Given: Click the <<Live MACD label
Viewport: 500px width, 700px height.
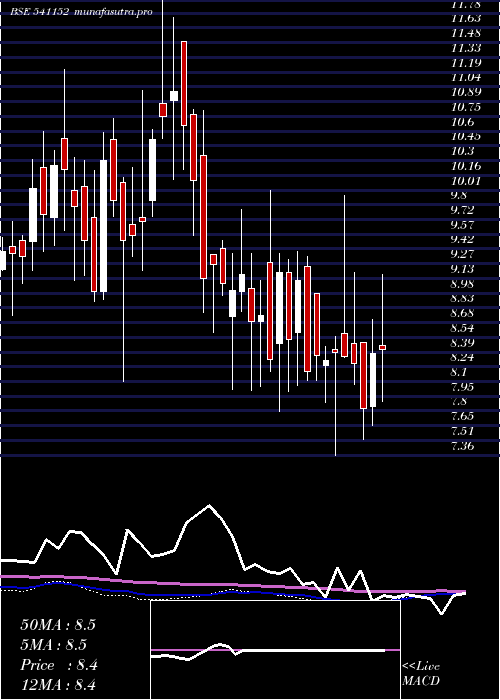Looking at the screenshot, I should pyautogui.click(x=421, y=674).
